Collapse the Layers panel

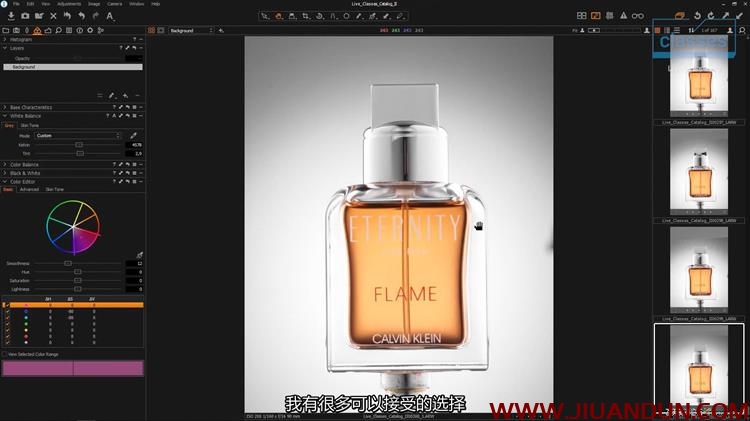click(x=5, y=48)
